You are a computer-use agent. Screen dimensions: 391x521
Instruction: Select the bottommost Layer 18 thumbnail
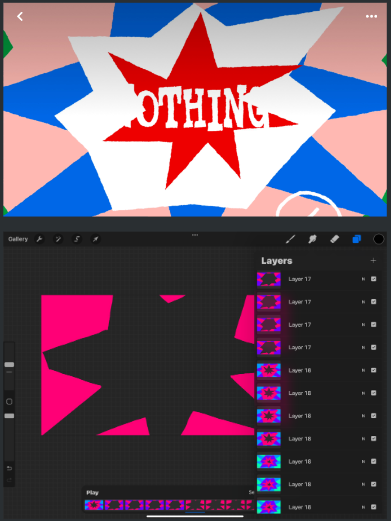269,507
